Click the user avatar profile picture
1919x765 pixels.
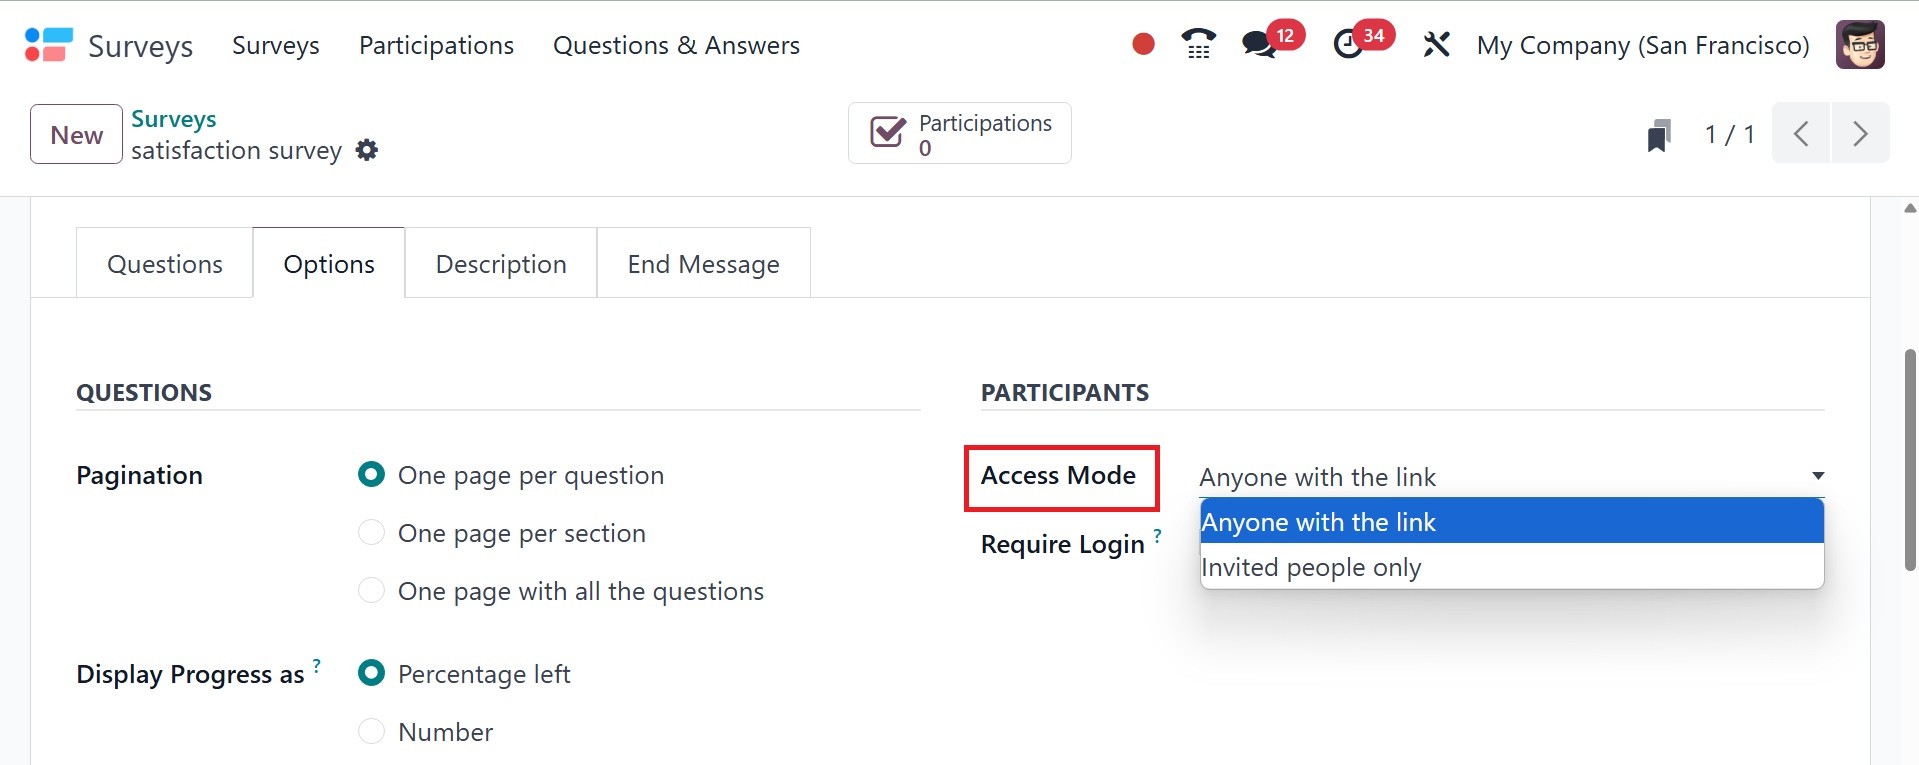tap(1859, 45)
